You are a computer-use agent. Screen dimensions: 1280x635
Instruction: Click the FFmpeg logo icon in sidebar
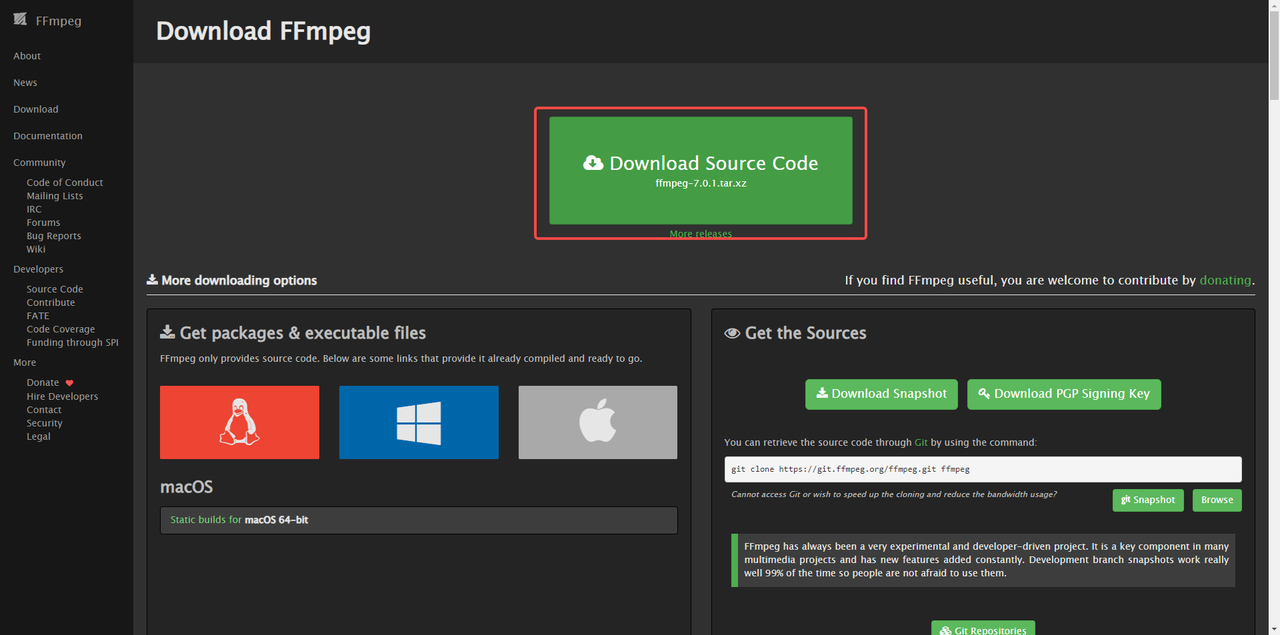click(x=20, y=19)
